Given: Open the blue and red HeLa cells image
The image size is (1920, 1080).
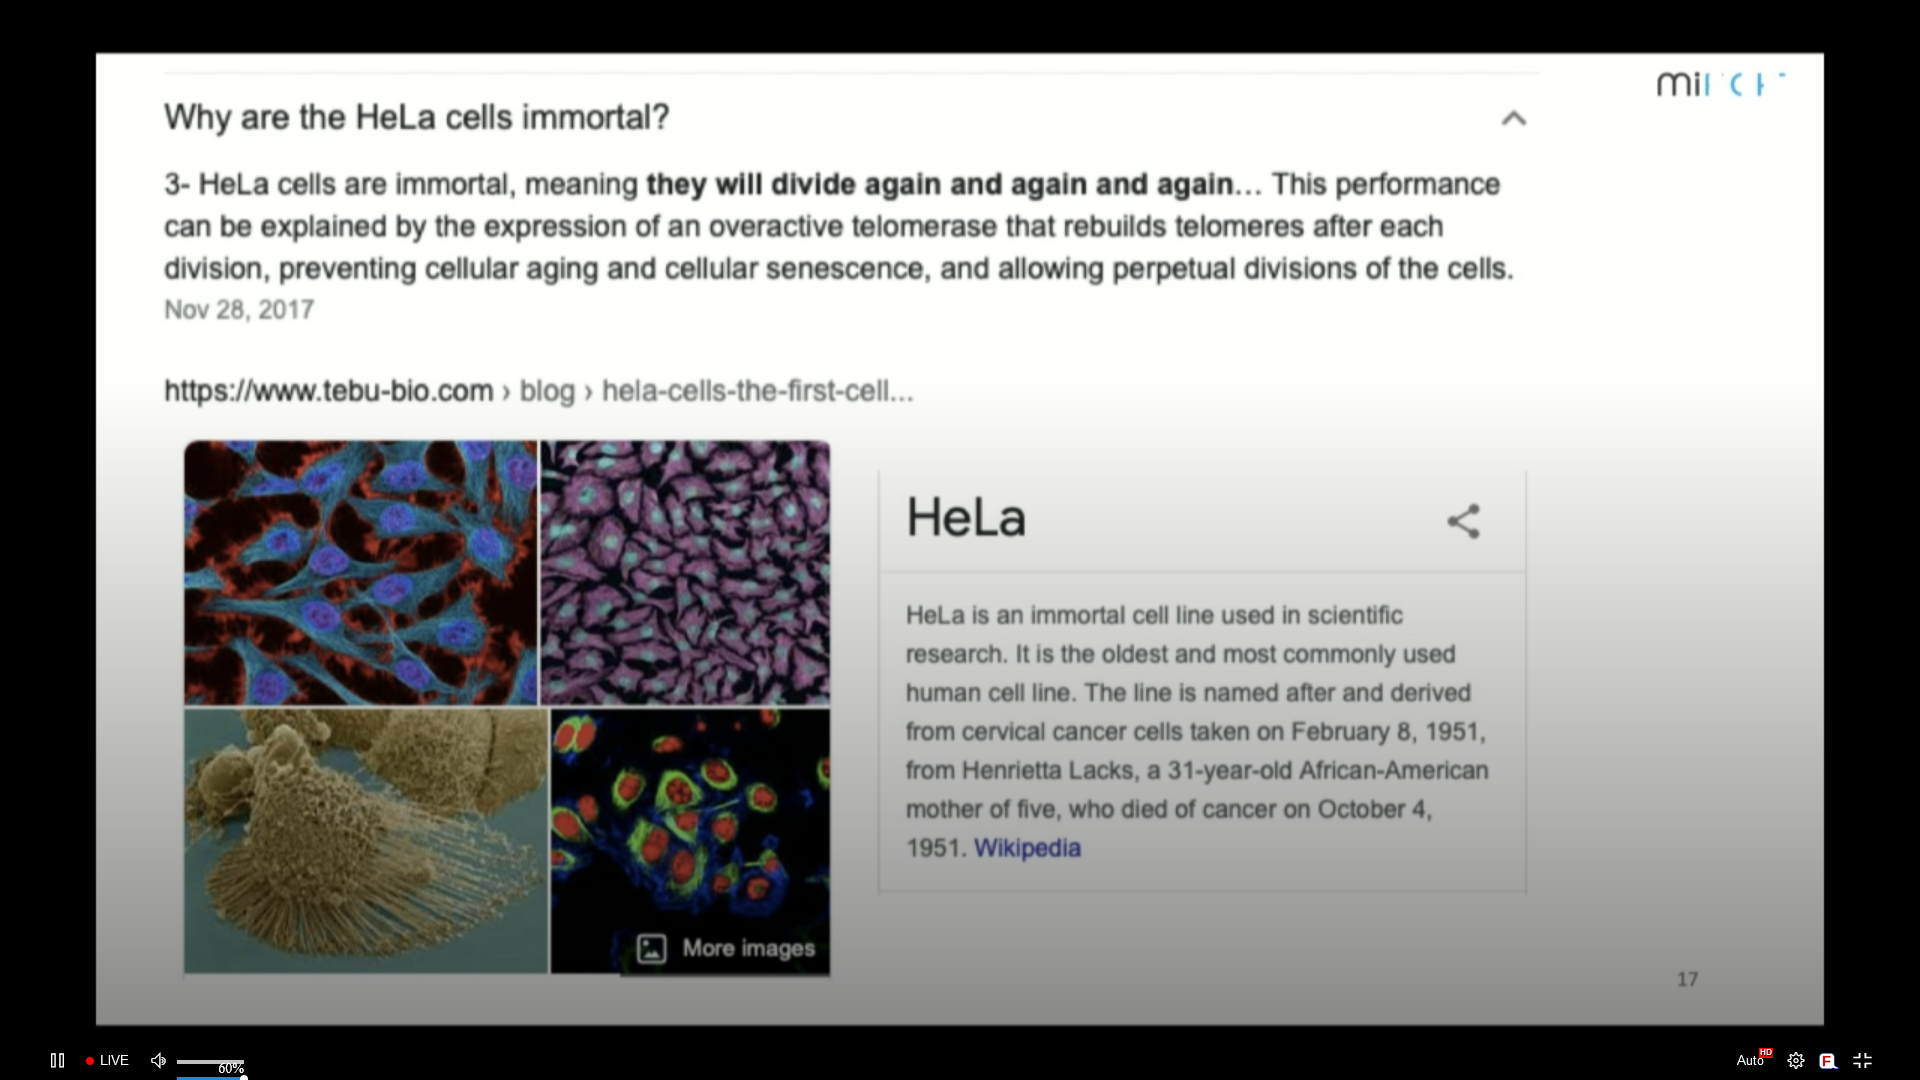Looking at the screenshot, I should [x=360, y=573].
